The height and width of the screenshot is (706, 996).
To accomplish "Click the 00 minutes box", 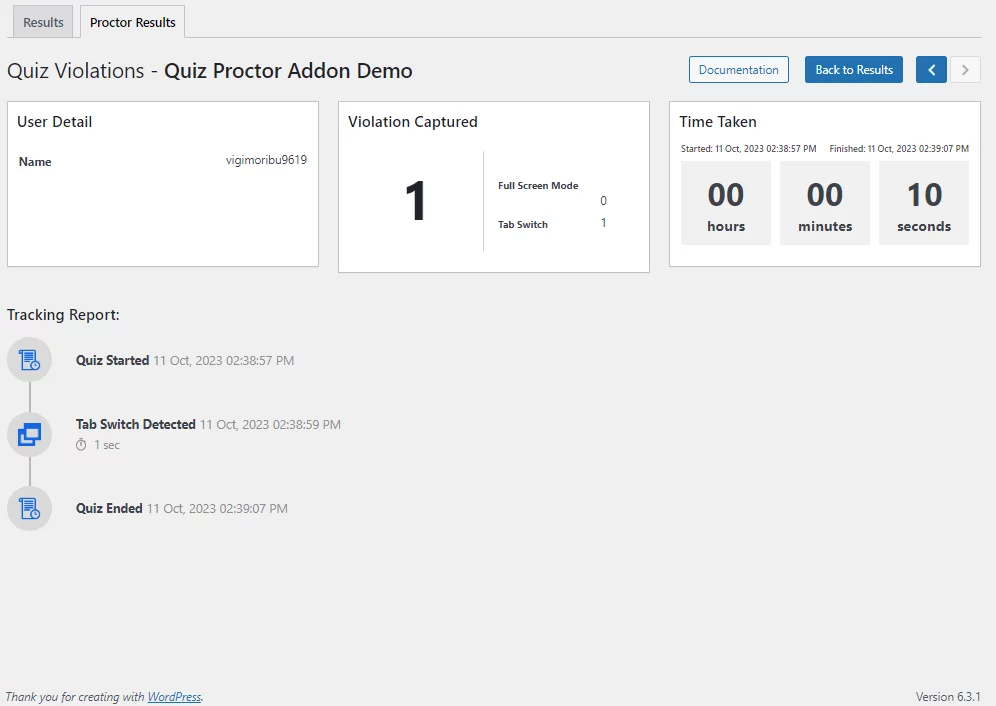I will (825, 203).
